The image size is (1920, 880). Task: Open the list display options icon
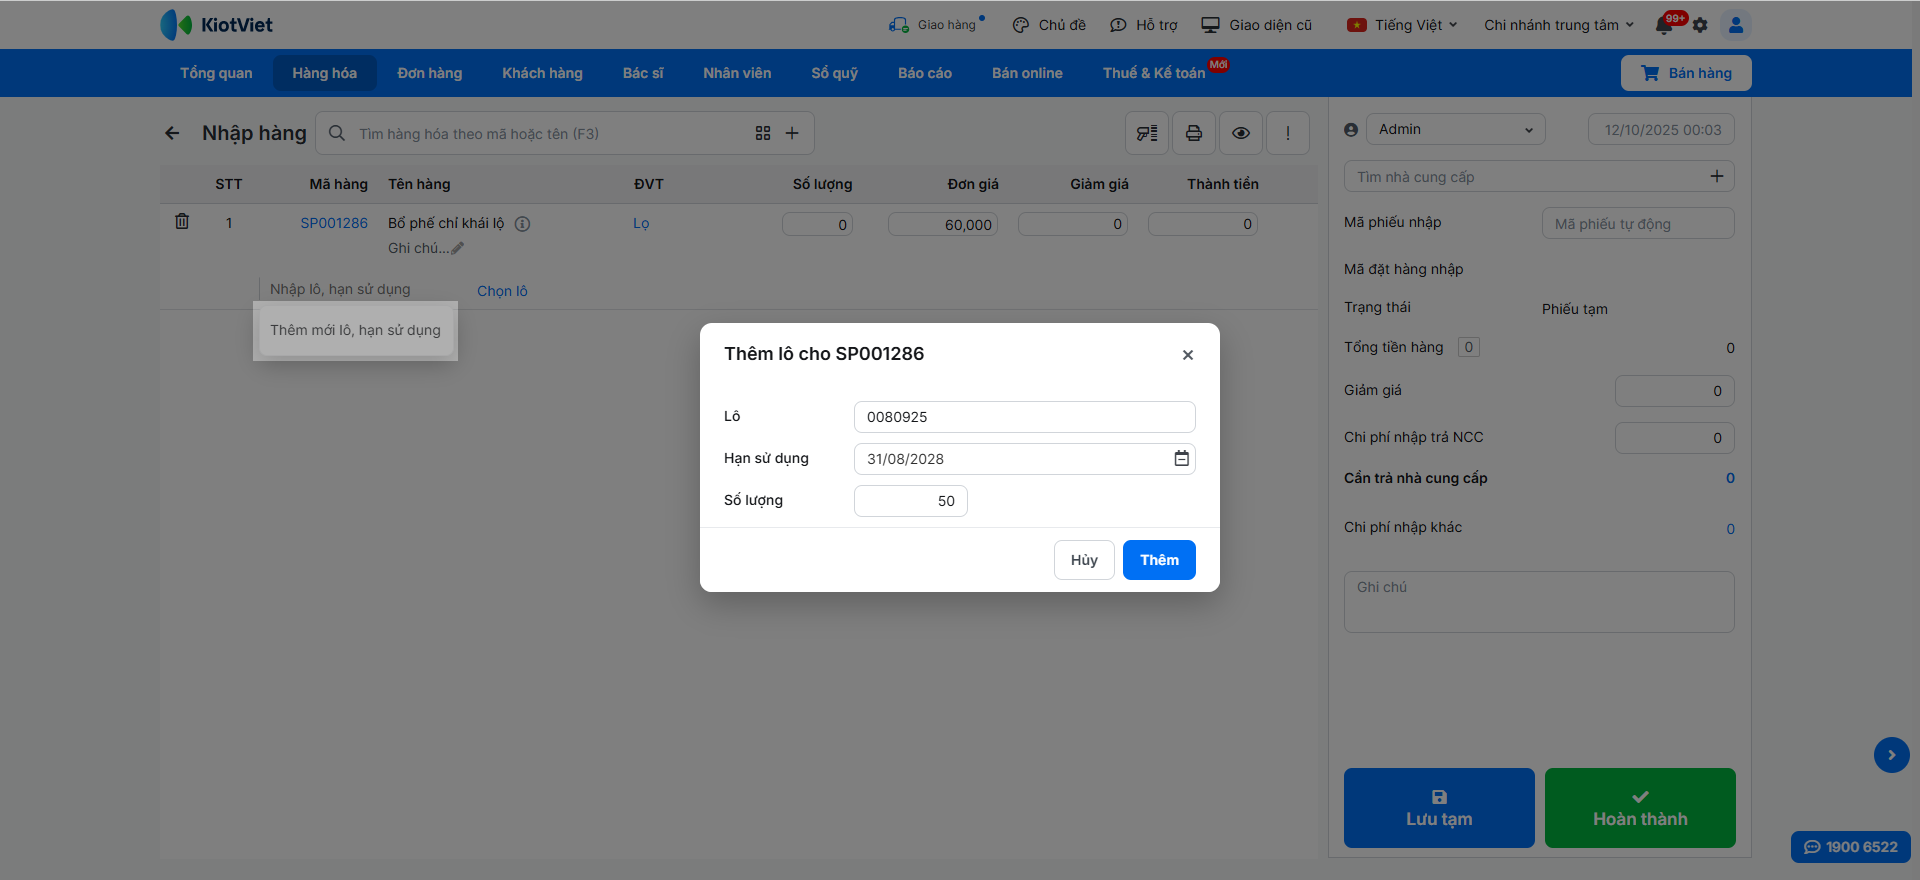point(1147,133)
